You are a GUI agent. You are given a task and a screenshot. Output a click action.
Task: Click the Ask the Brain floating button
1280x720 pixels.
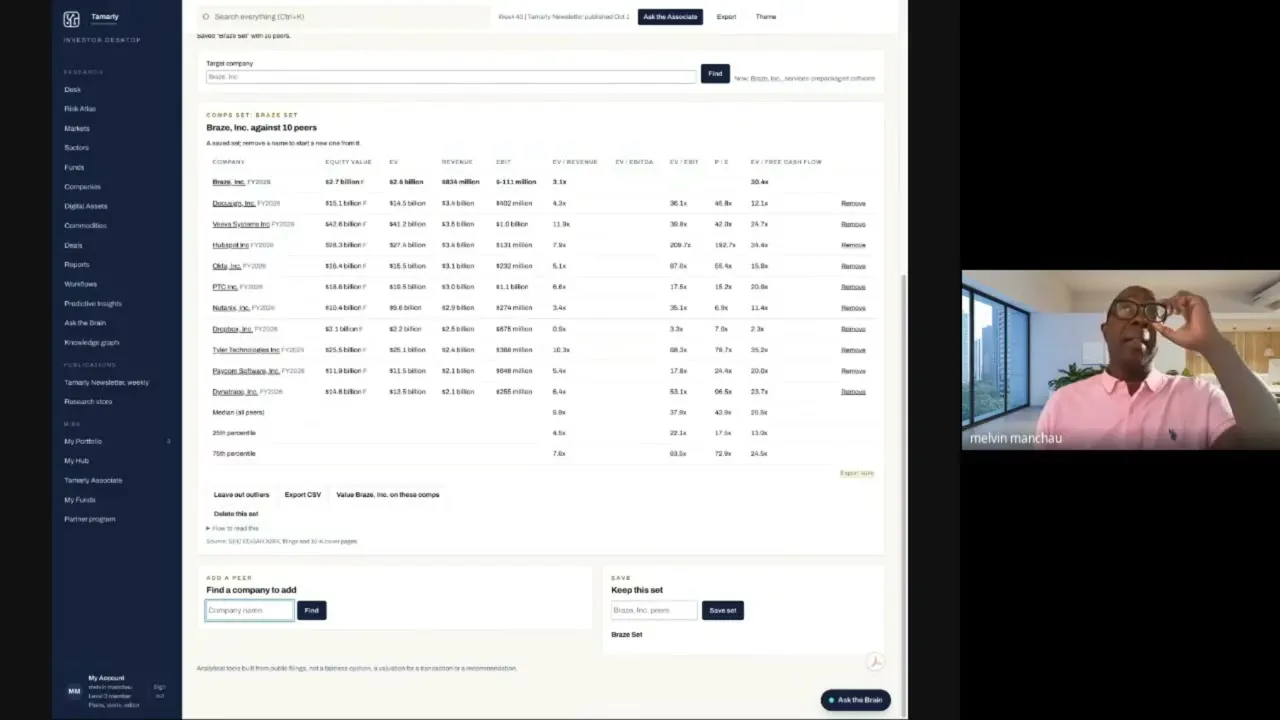pyautogui.click(x=855, y=700)
